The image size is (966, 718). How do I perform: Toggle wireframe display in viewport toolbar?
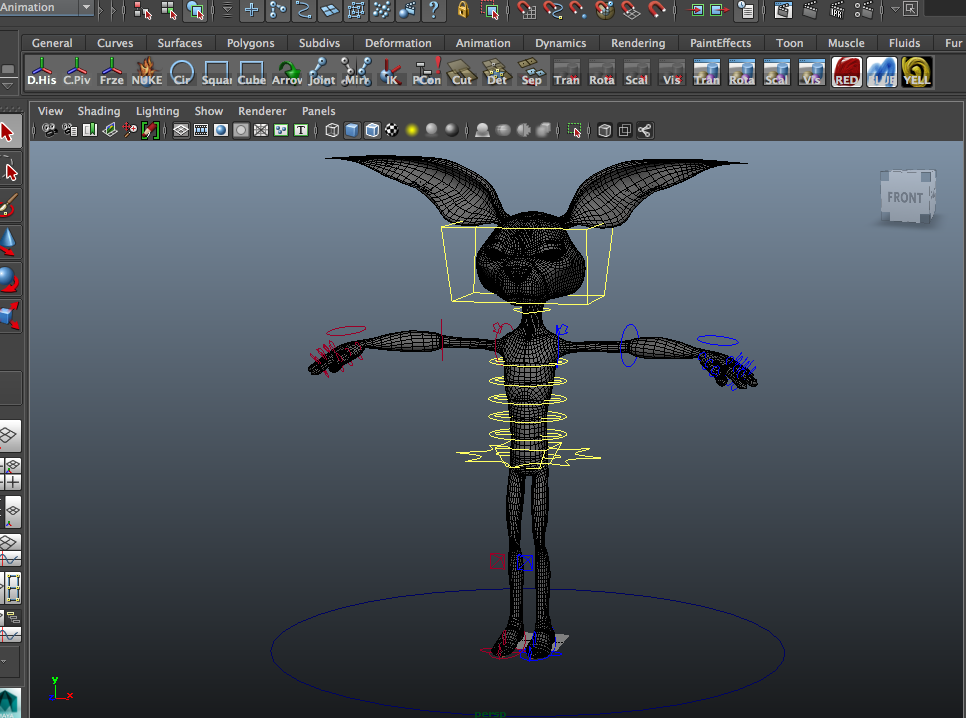[x=332, y=130]
